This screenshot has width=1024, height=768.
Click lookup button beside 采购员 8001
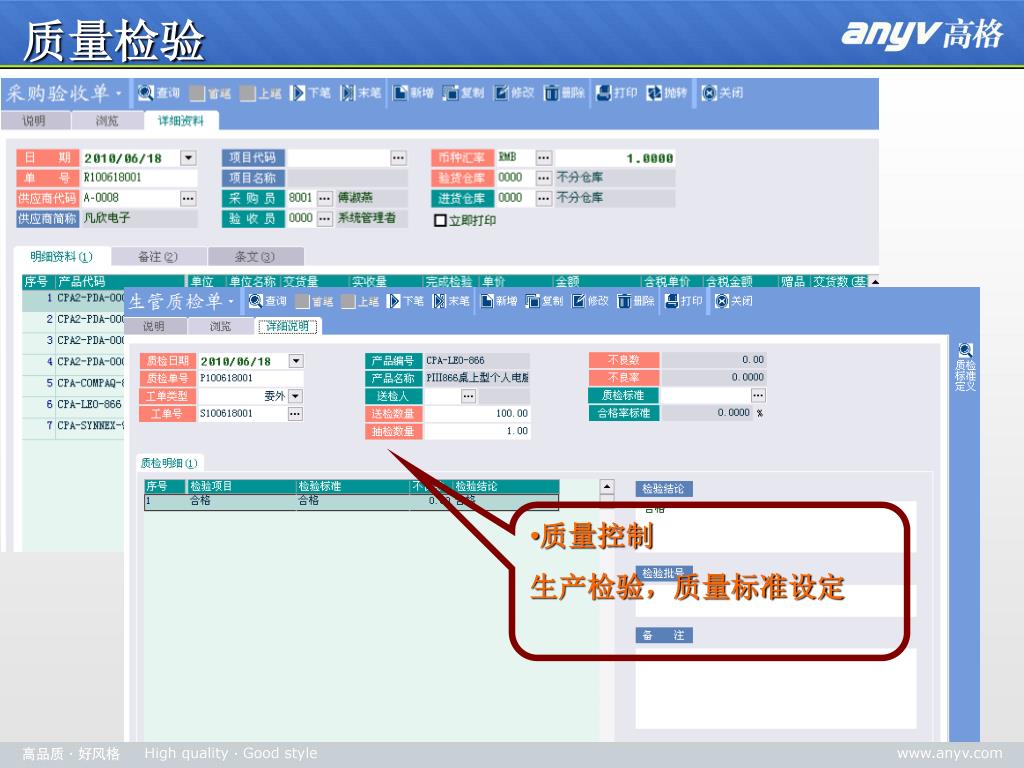coord(325,199)
